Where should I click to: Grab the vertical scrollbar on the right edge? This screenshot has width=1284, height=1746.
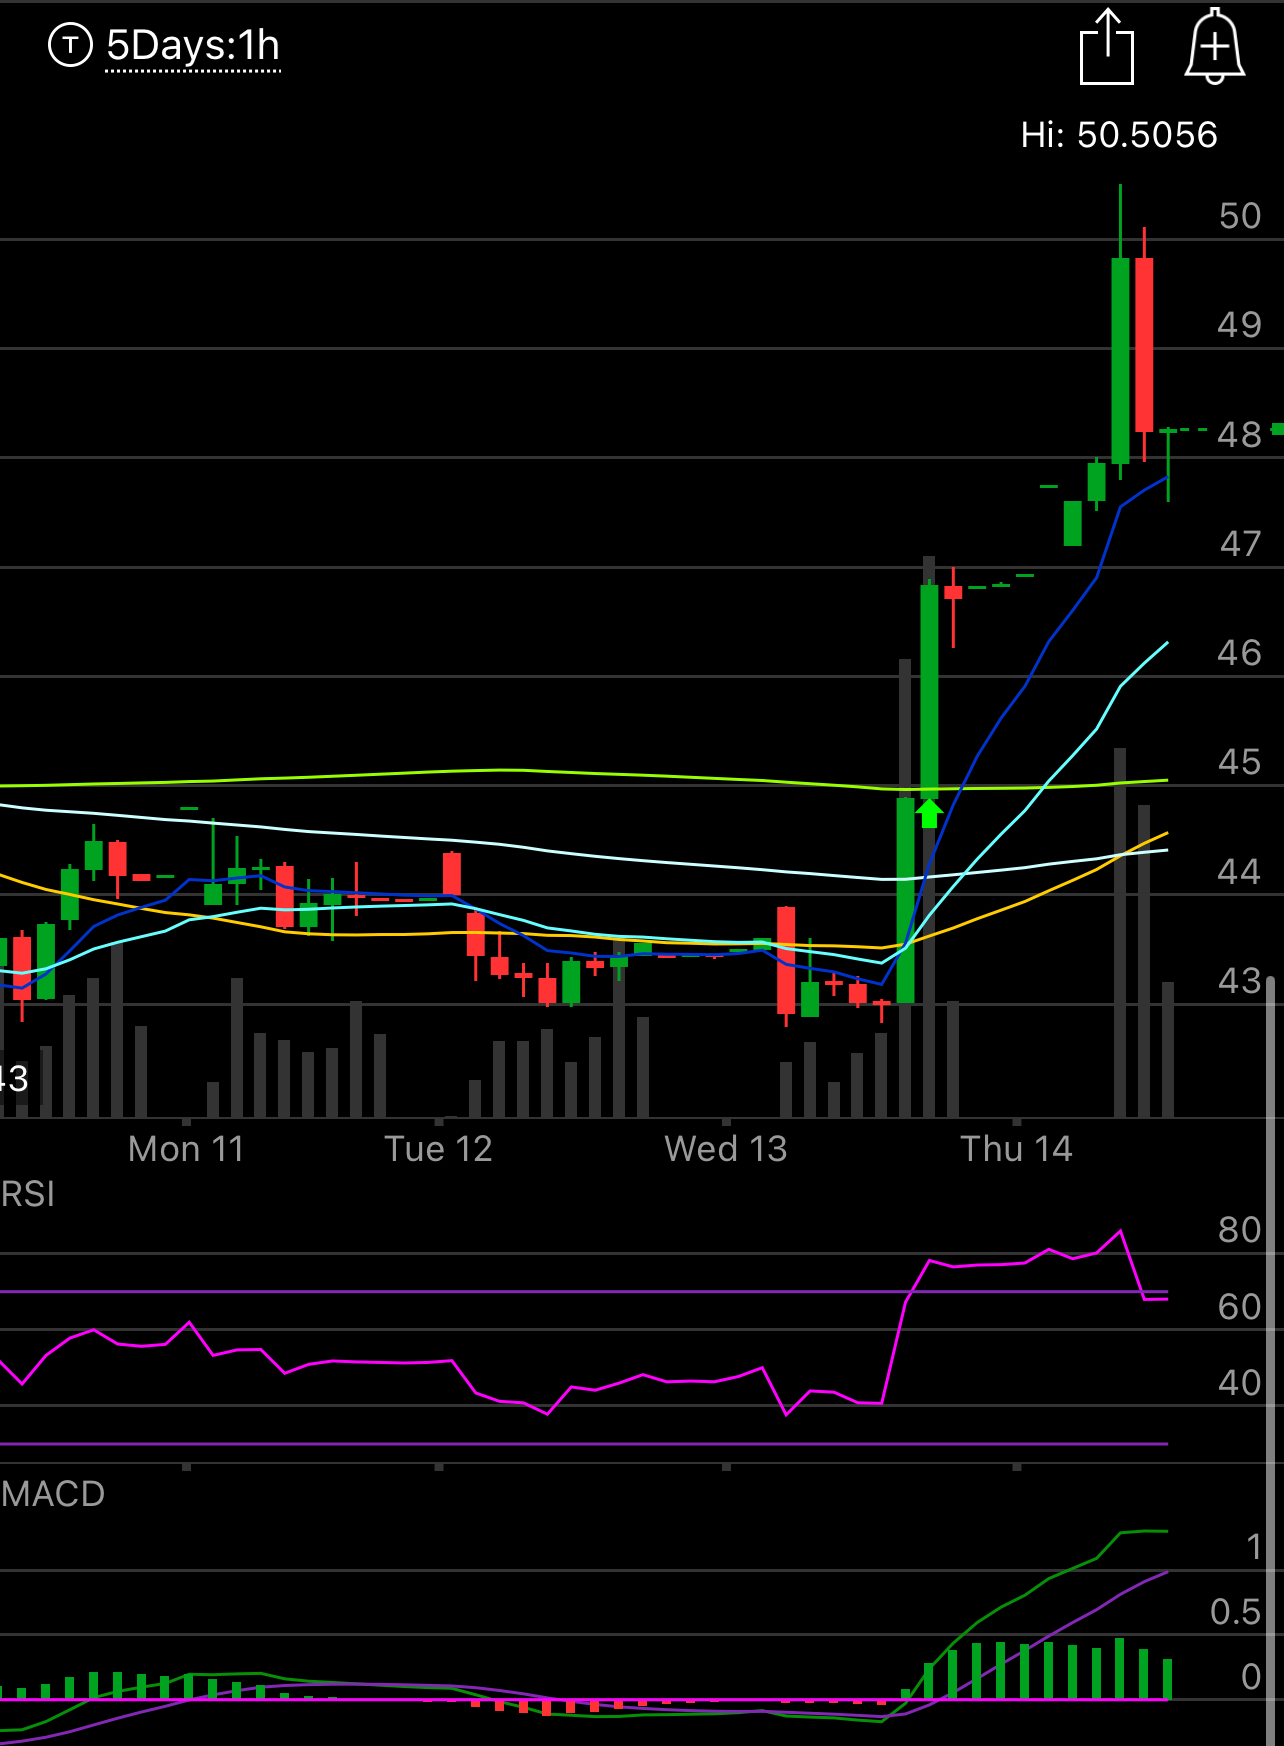click(x=1271, y=1360)
